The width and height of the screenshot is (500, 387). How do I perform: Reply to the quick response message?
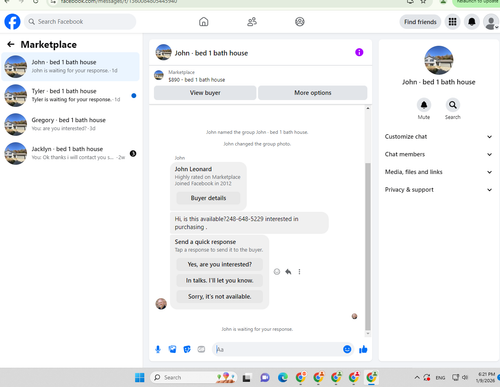pyautogui.click(x=288, y=272)
